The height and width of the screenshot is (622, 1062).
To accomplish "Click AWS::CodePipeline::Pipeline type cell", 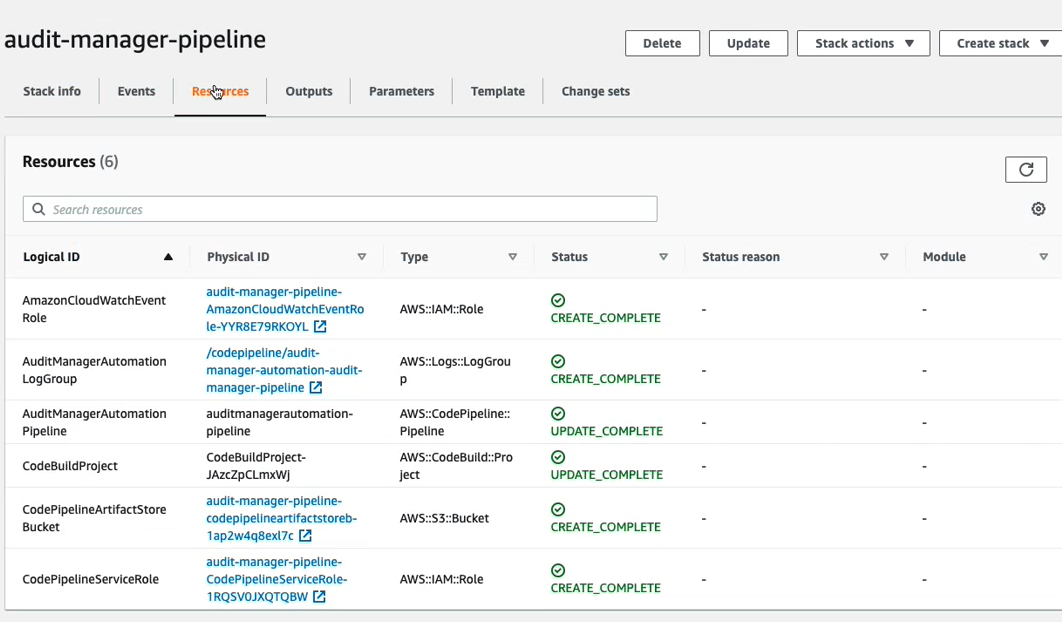I will [454, 422].
